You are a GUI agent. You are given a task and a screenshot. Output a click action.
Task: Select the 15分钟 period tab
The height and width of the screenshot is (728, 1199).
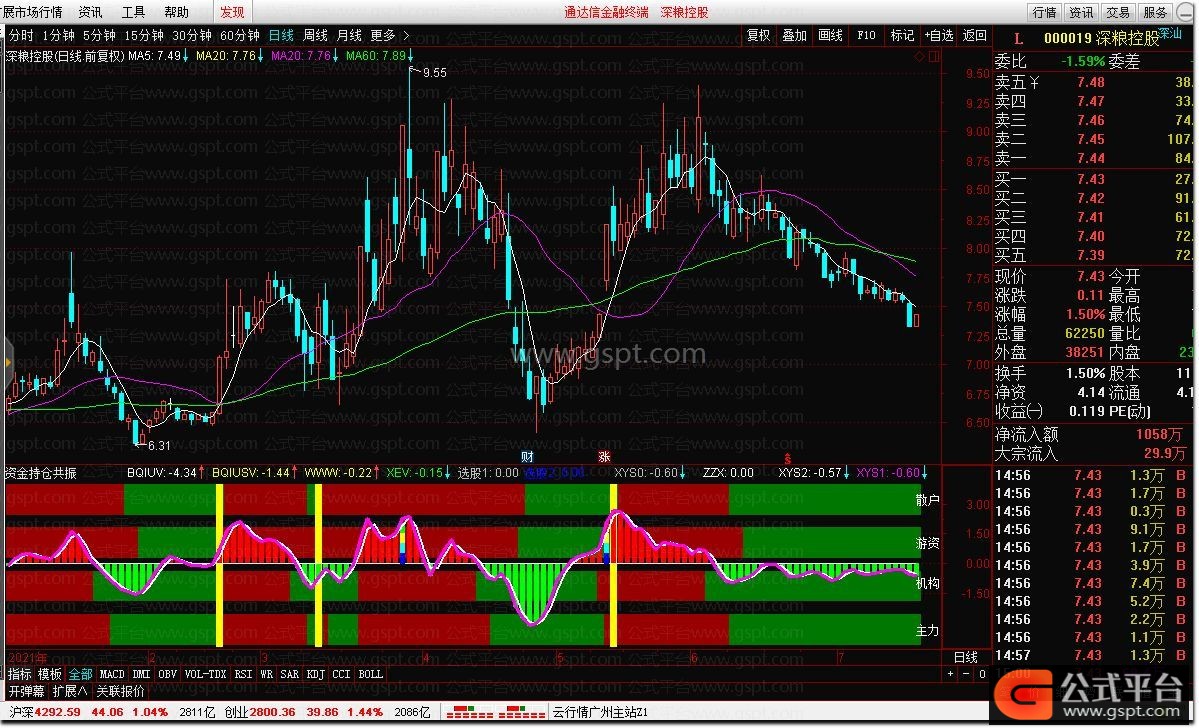coord(145,35)
